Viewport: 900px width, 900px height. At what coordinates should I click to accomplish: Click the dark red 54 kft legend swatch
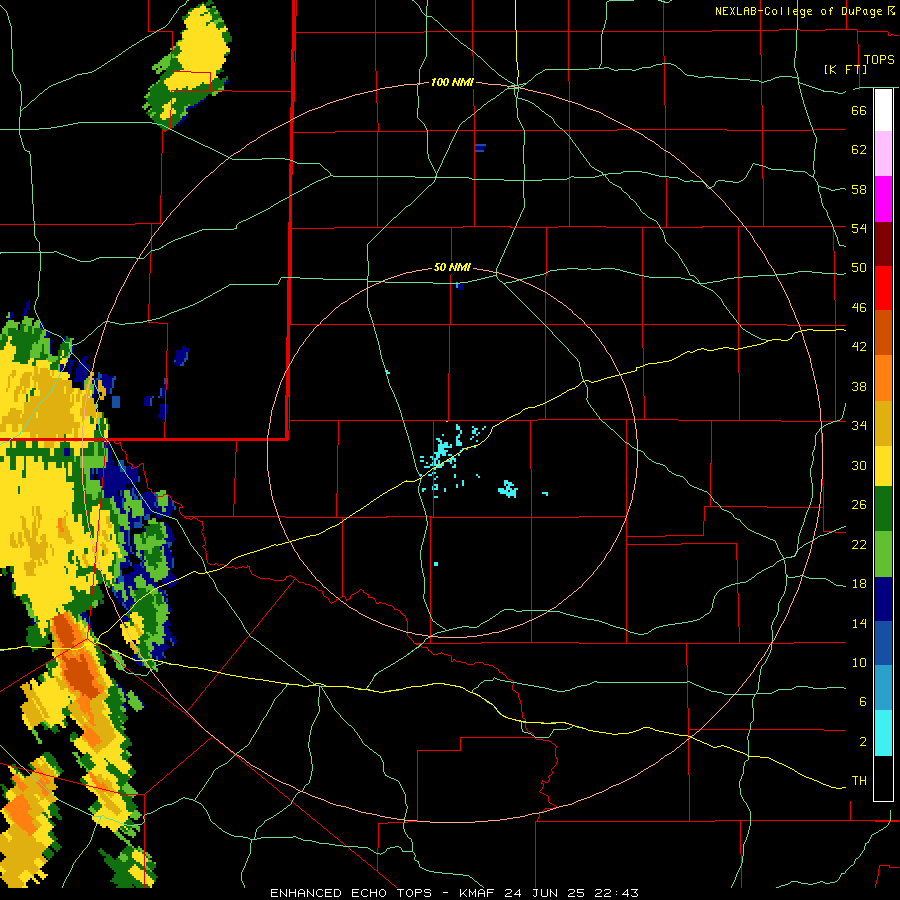tap(883, 244)
